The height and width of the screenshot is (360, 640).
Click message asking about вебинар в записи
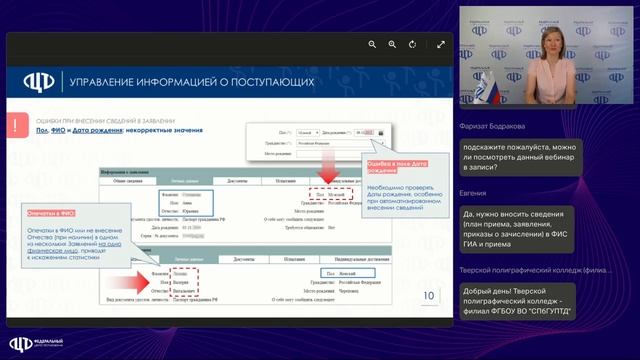(521, 157)
